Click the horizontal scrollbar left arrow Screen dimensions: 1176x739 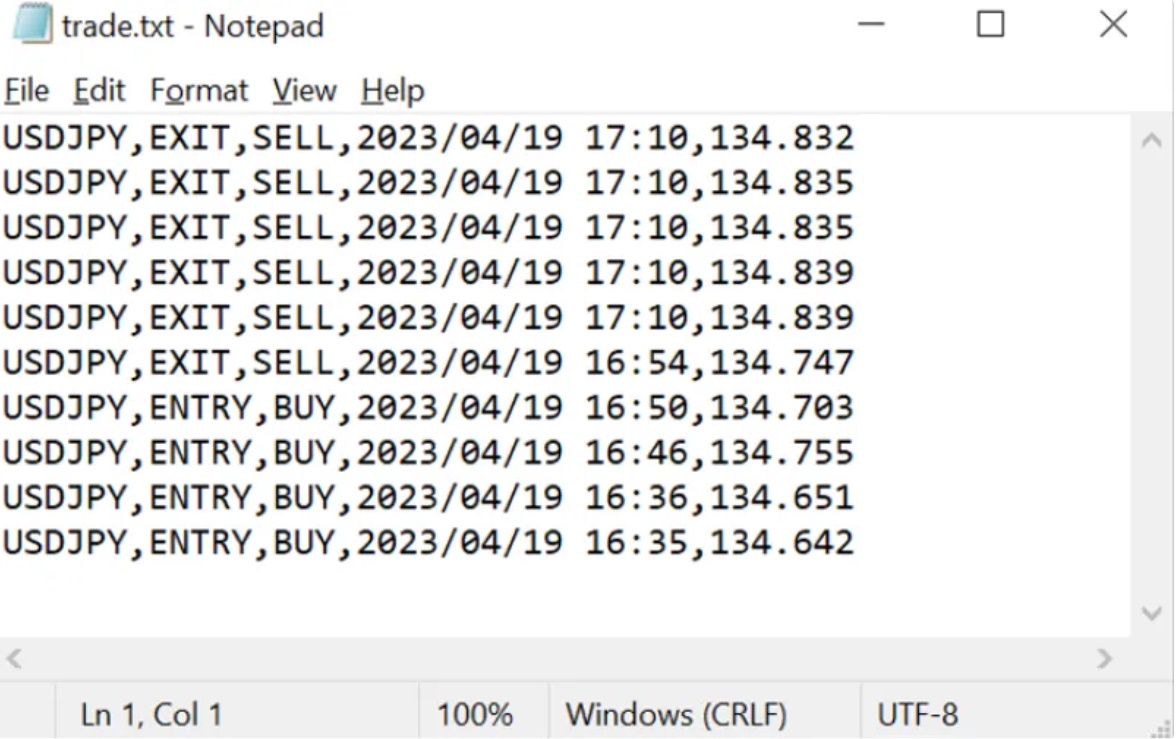pos(15,659)
